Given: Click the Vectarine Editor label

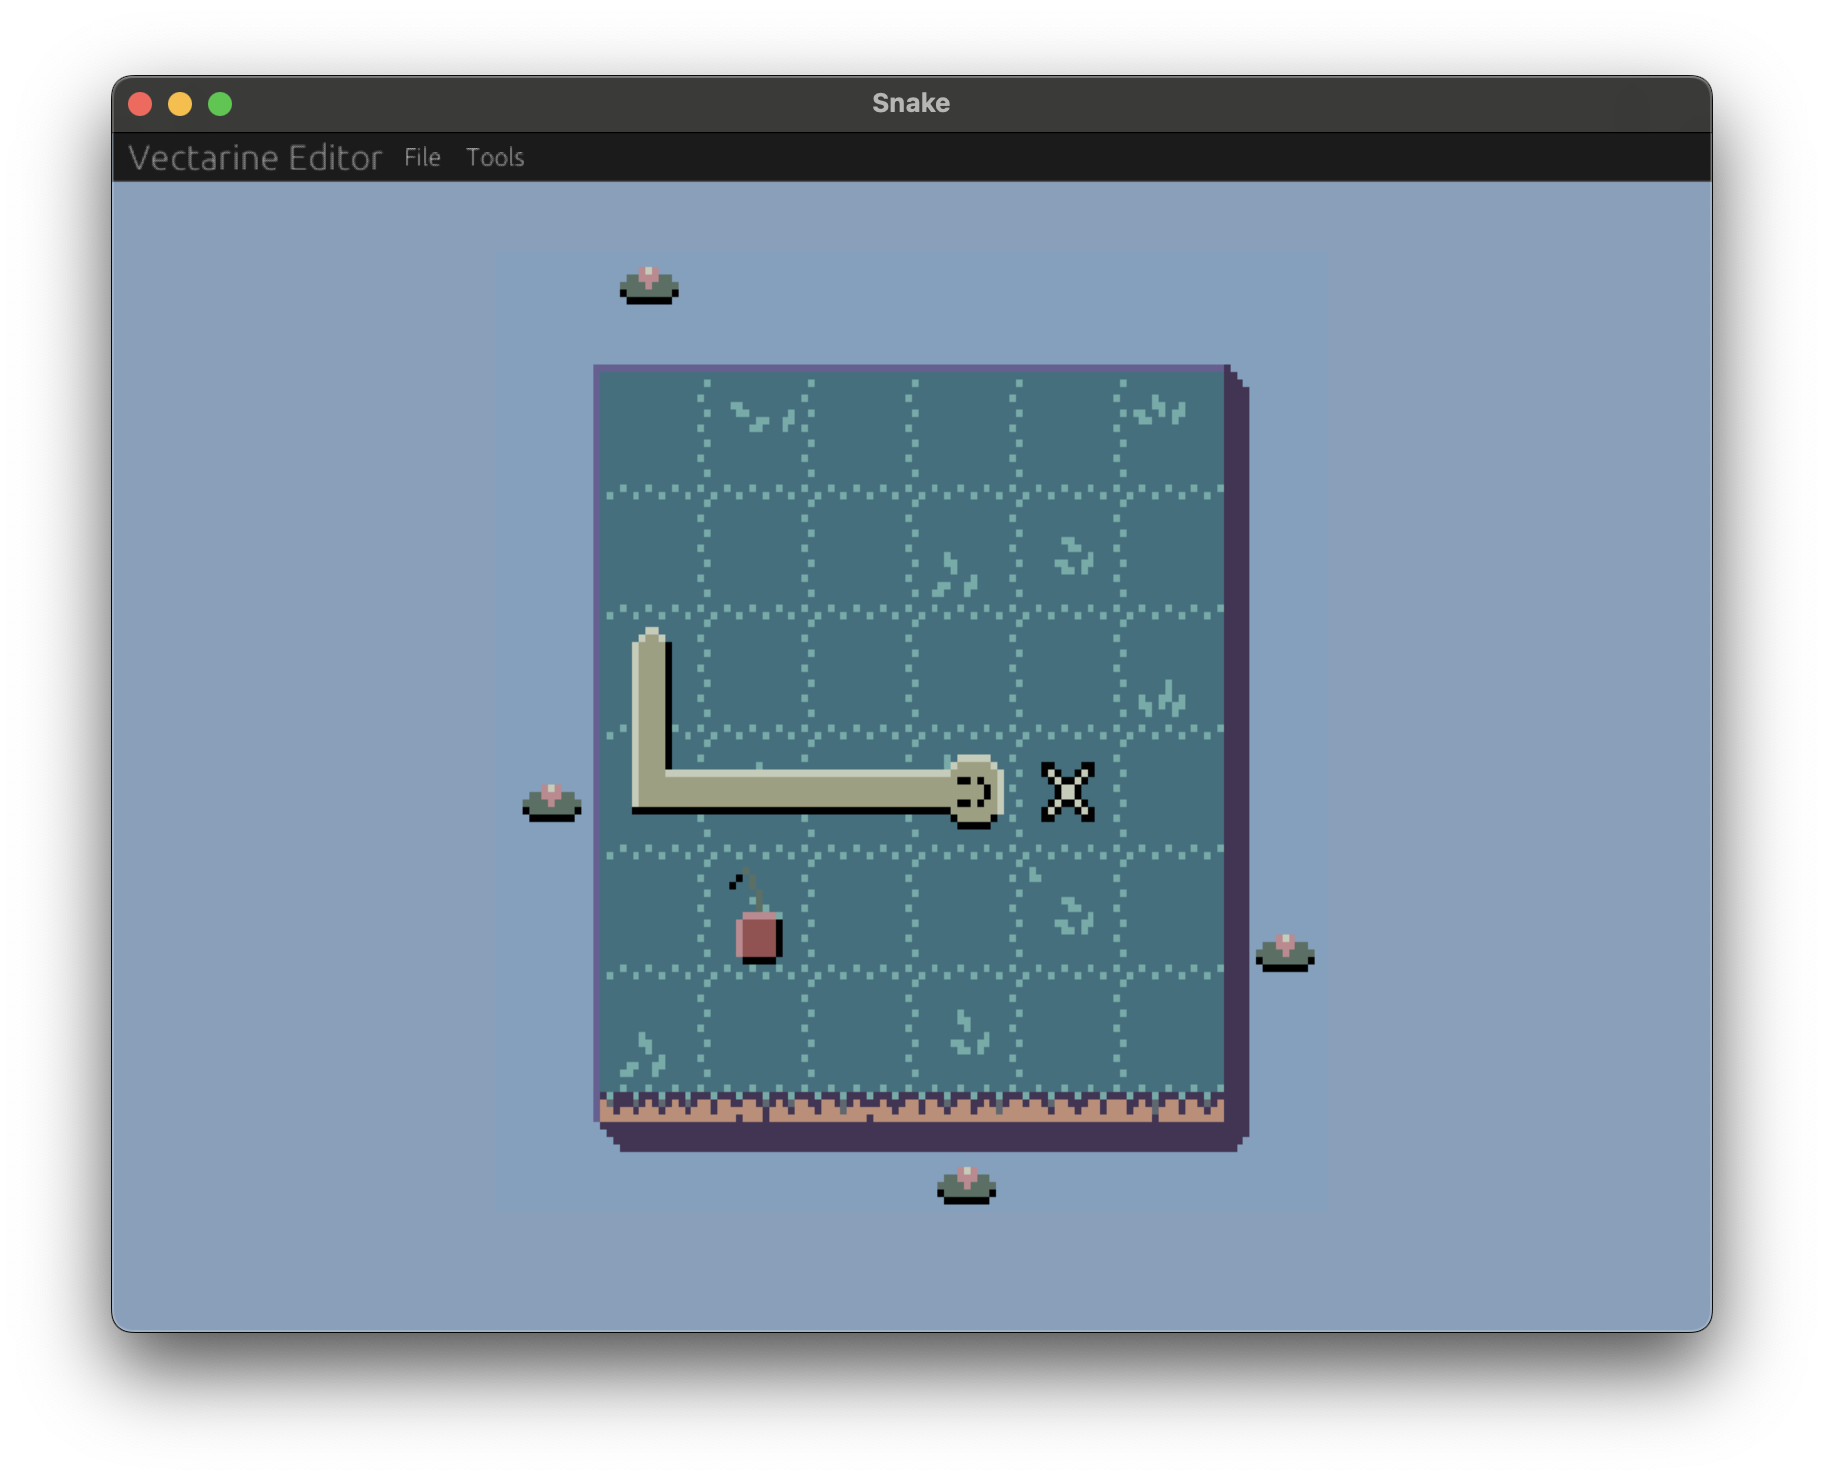Looking at the screenshot, I should tap(255, 157).
